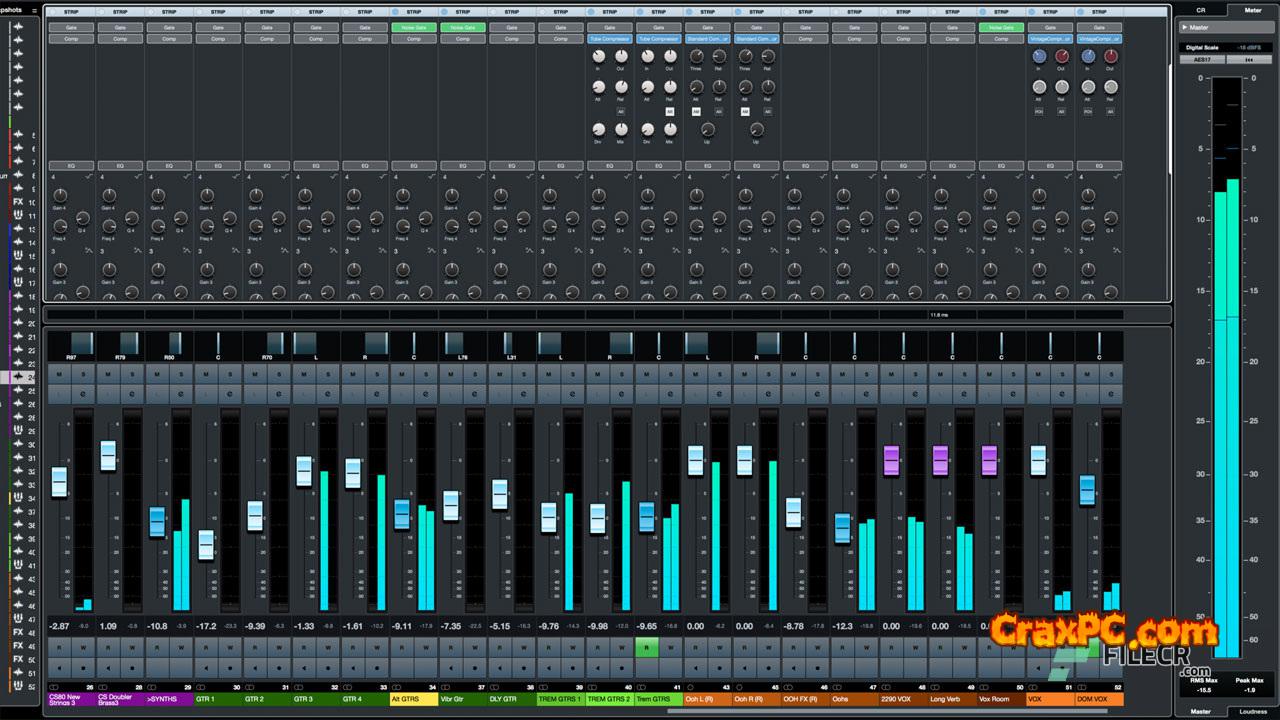Disable read automation on Trem GTRS

[646, 647]
